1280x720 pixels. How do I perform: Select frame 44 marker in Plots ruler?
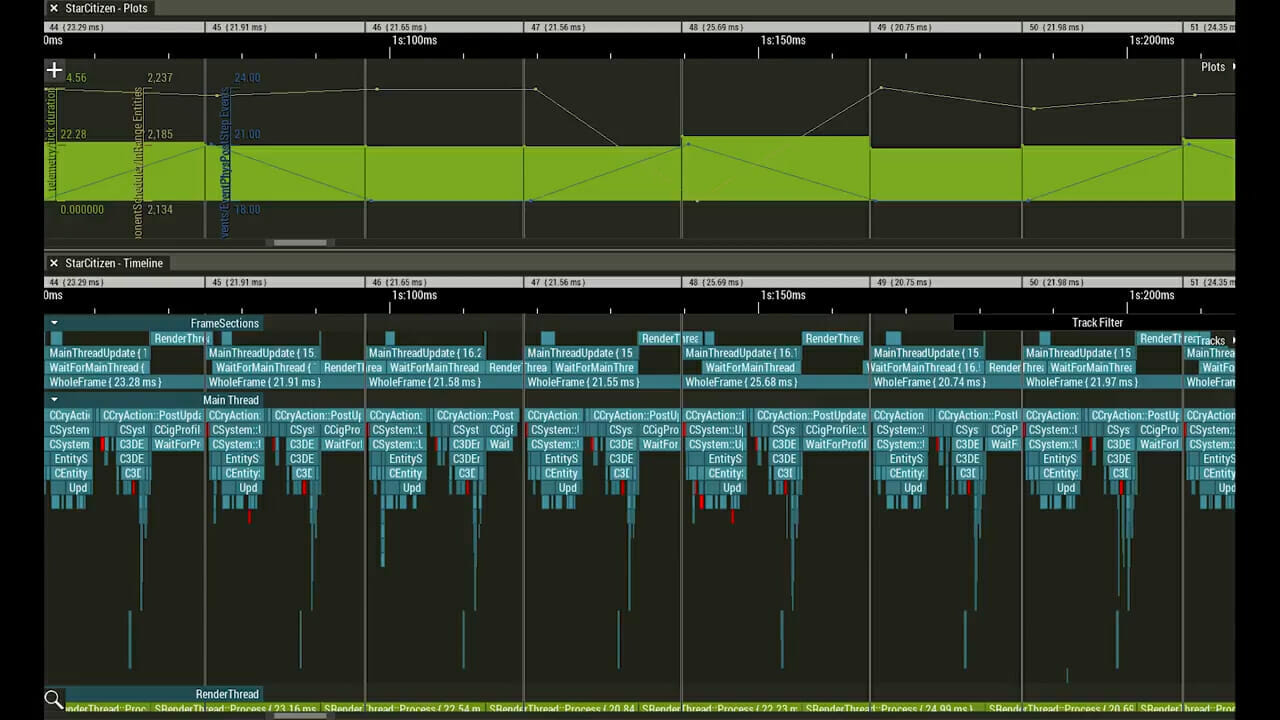pyautogui.click(x=123, y=27)
